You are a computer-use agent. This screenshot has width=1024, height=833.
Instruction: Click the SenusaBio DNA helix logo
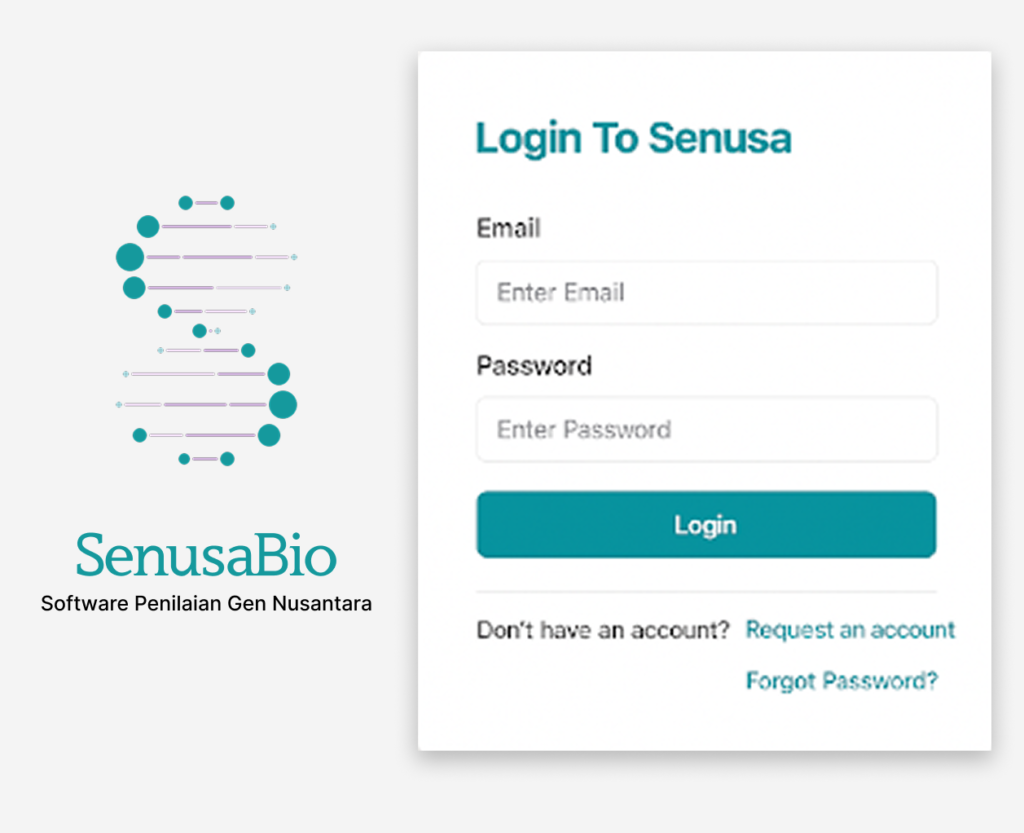click(x=207, y=331)
